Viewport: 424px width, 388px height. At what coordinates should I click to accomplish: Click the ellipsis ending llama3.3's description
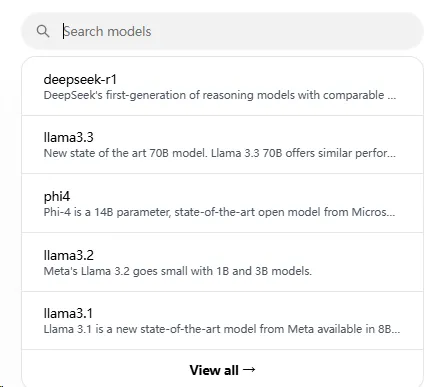[391, 156]
